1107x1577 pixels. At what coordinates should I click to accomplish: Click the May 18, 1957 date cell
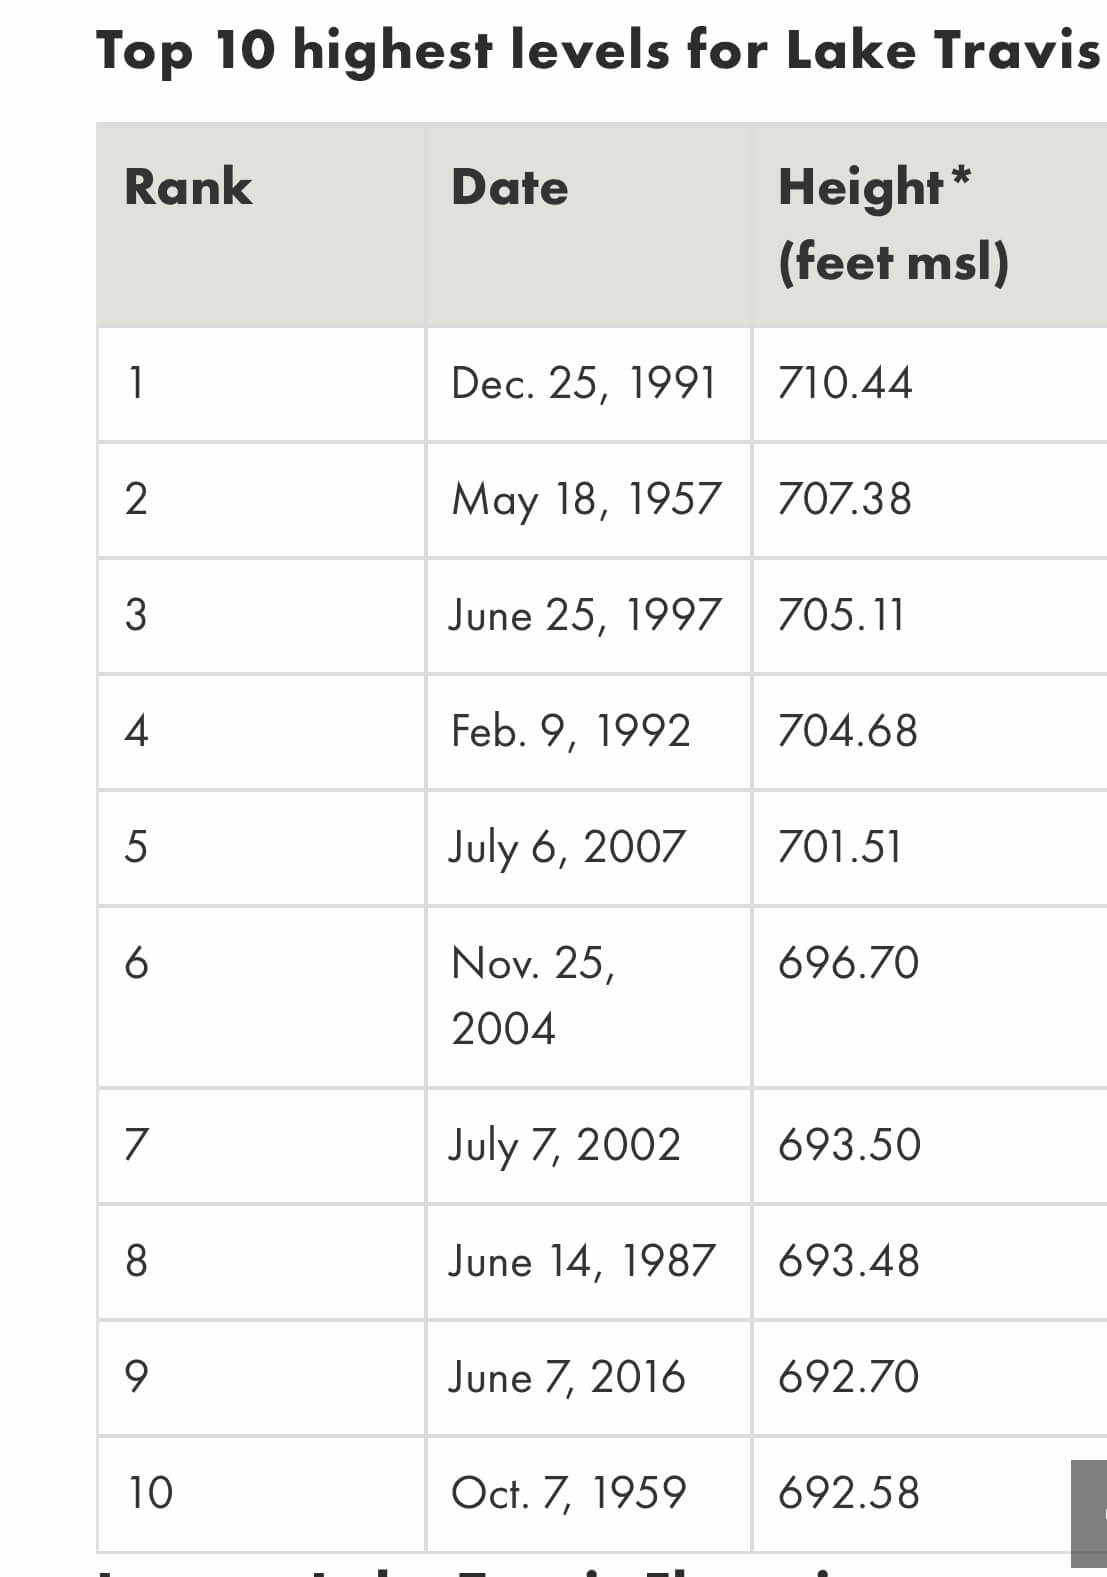coord(585,499)
